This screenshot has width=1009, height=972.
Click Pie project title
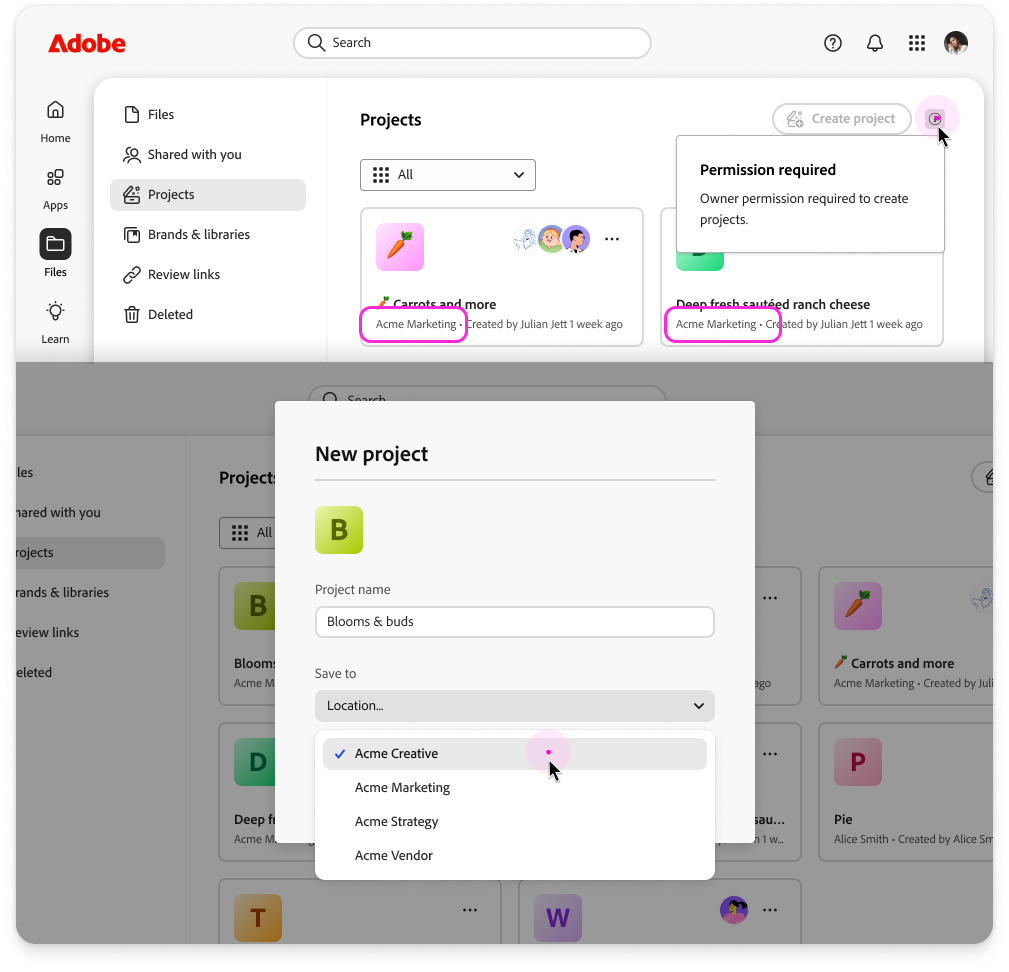coord(843,820)
